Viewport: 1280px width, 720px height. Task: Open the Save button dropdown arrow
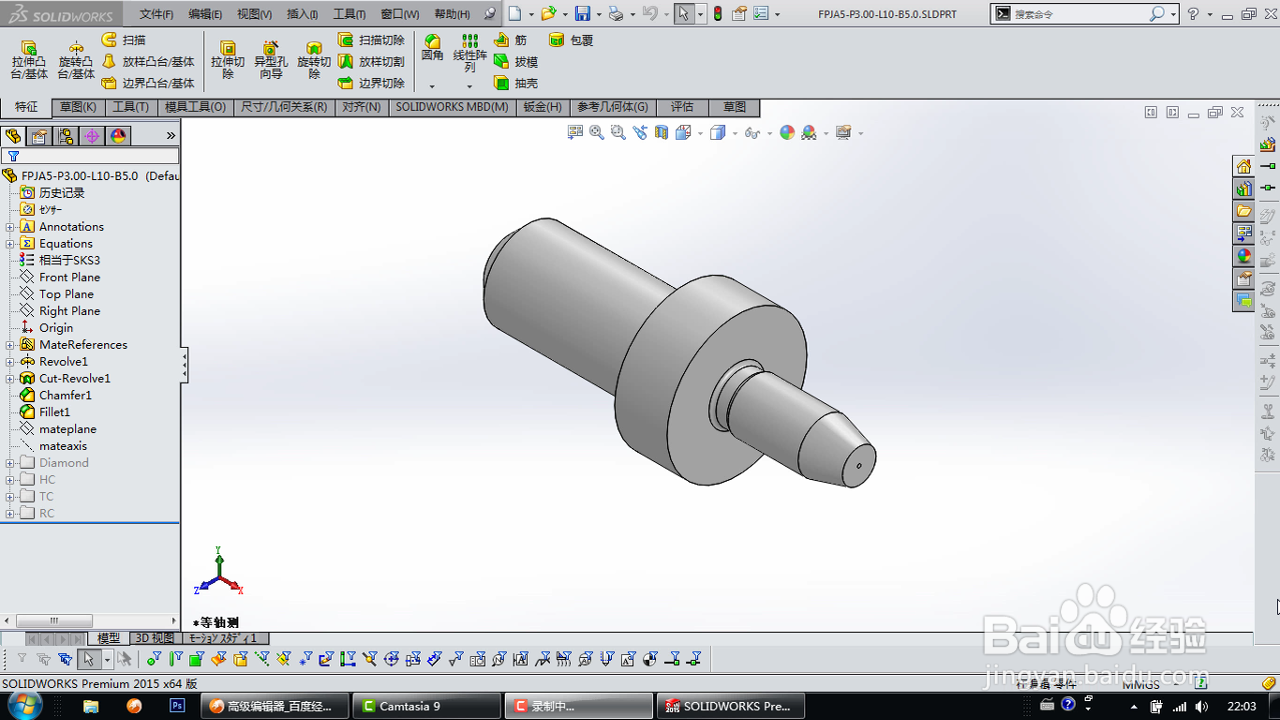[x=598, y=15]
